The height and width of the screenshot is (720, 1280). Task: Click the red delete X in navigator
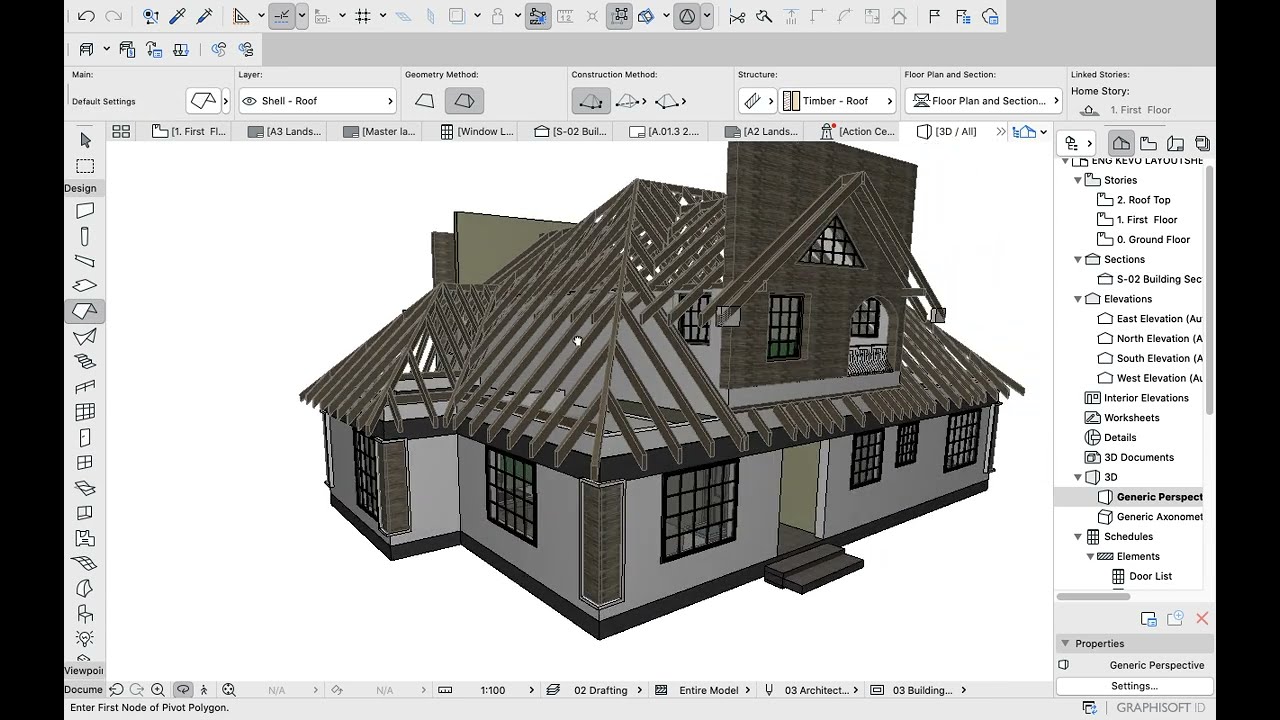pos(1202,619)
